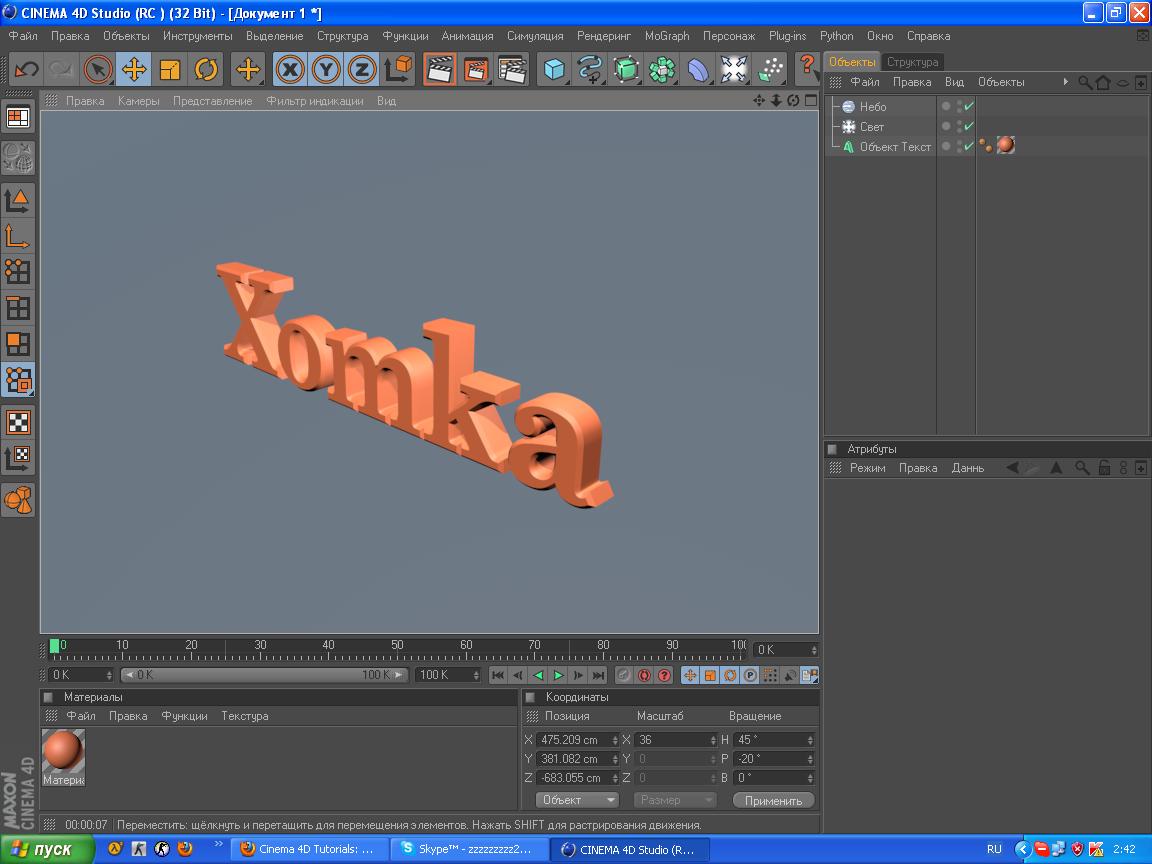Image resolution: width=1152 pixels, height=864 pixels.
Task: Select the orange material thumbnail
Action: coord(63,752)
